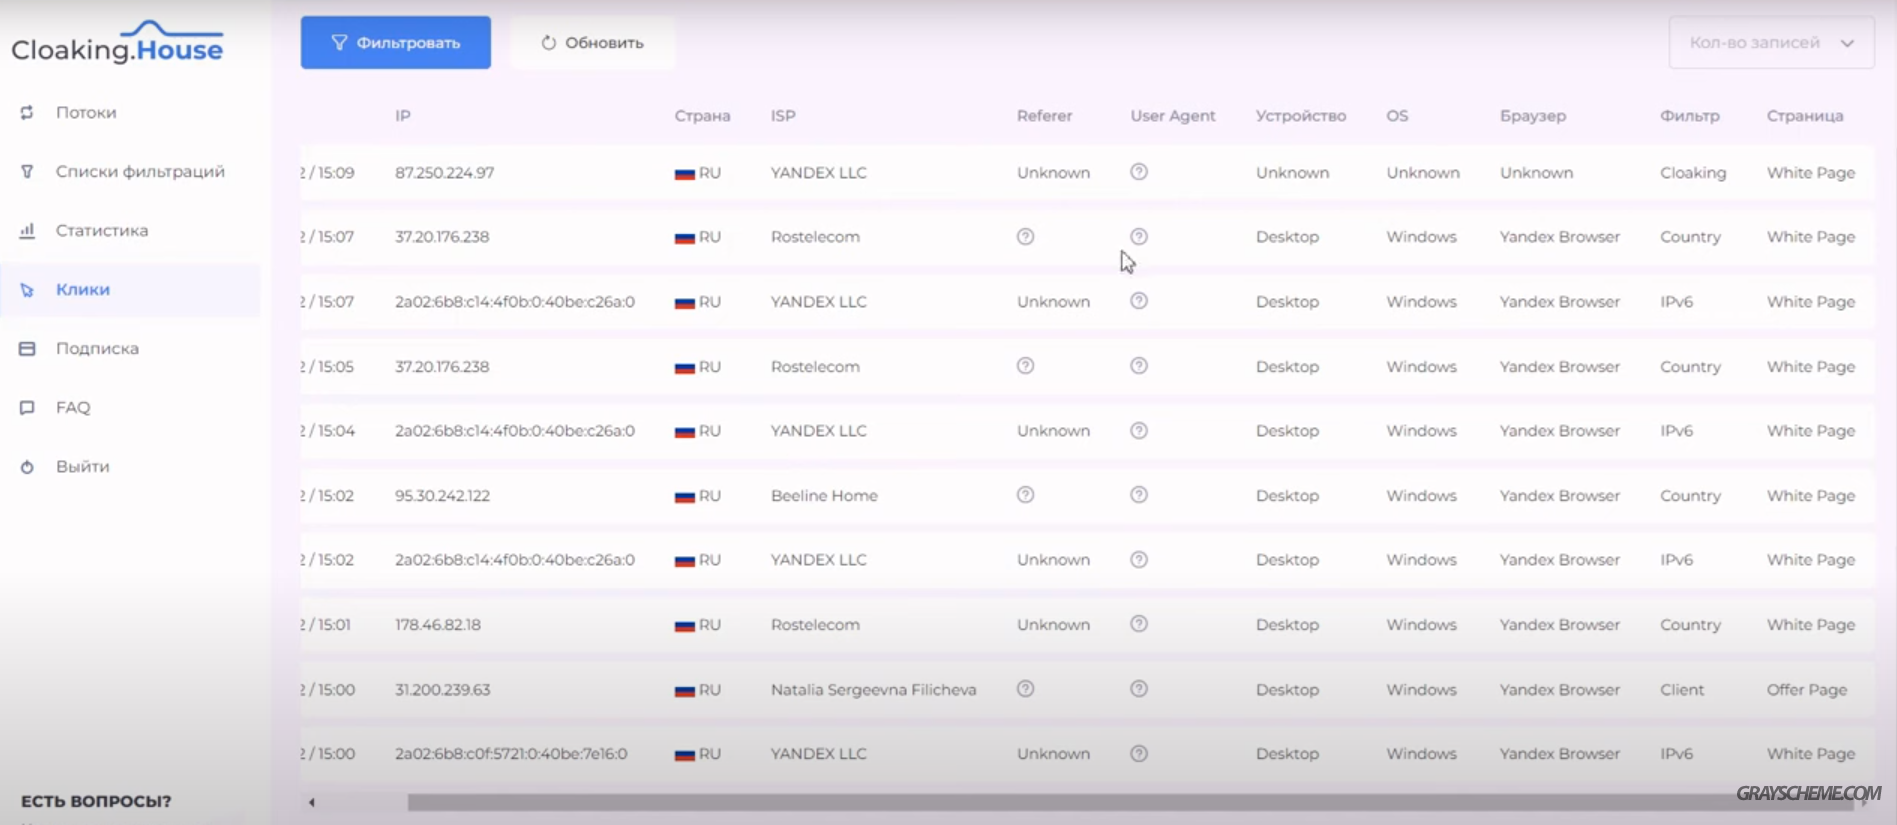
Task: Click ISP Beeline Home
Action: coord(824,495)
